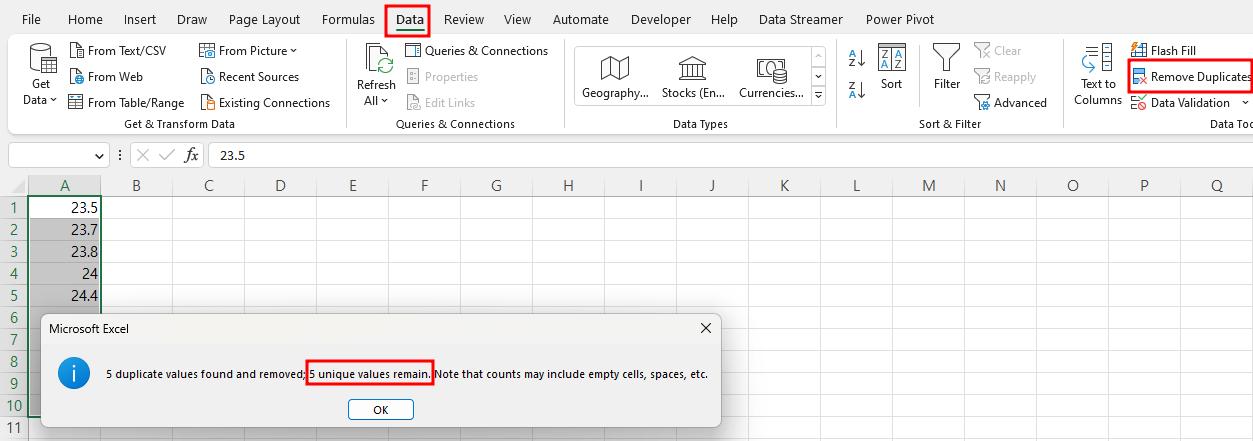This screenshot has height=441, width=1253.
Task: Switch to the Insert tab
Action: (x=139, y=19)
